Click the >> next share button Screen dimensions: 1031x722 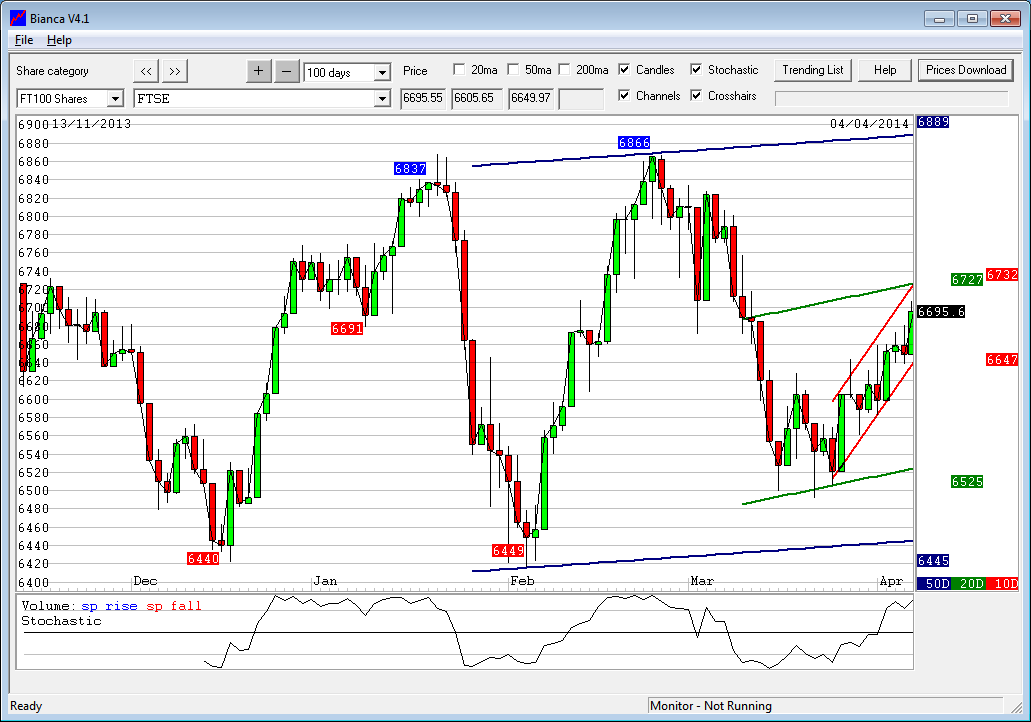(175, 70)
